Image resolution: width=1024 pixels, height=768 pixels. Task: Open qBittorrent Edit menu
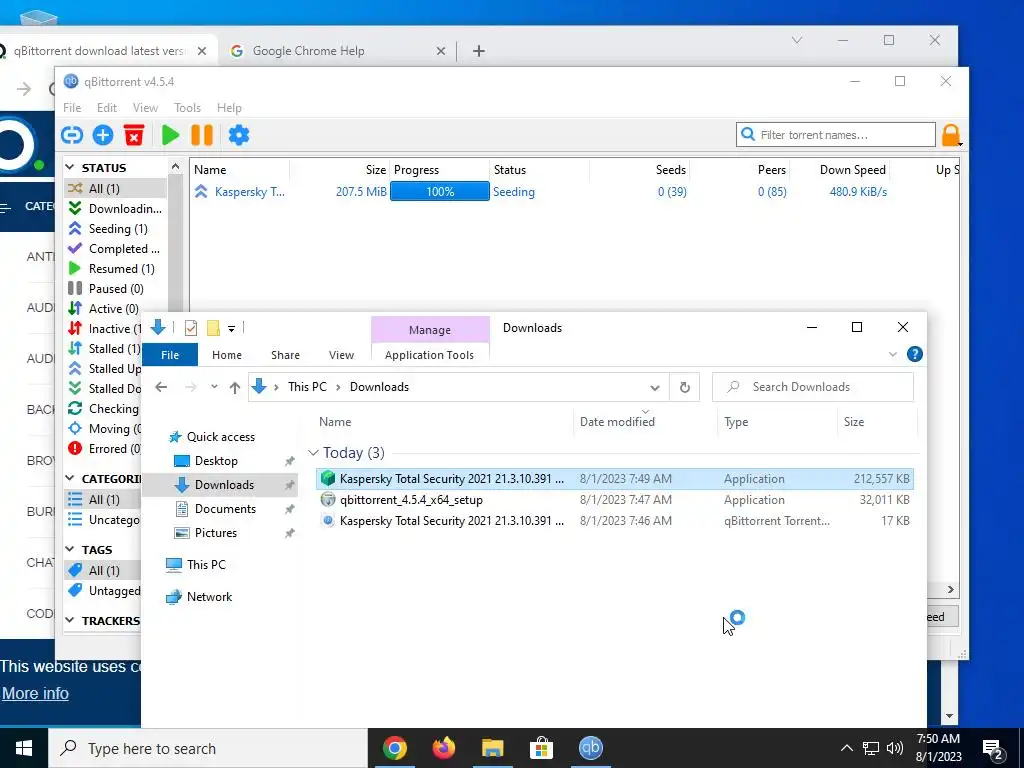(106, 108)
